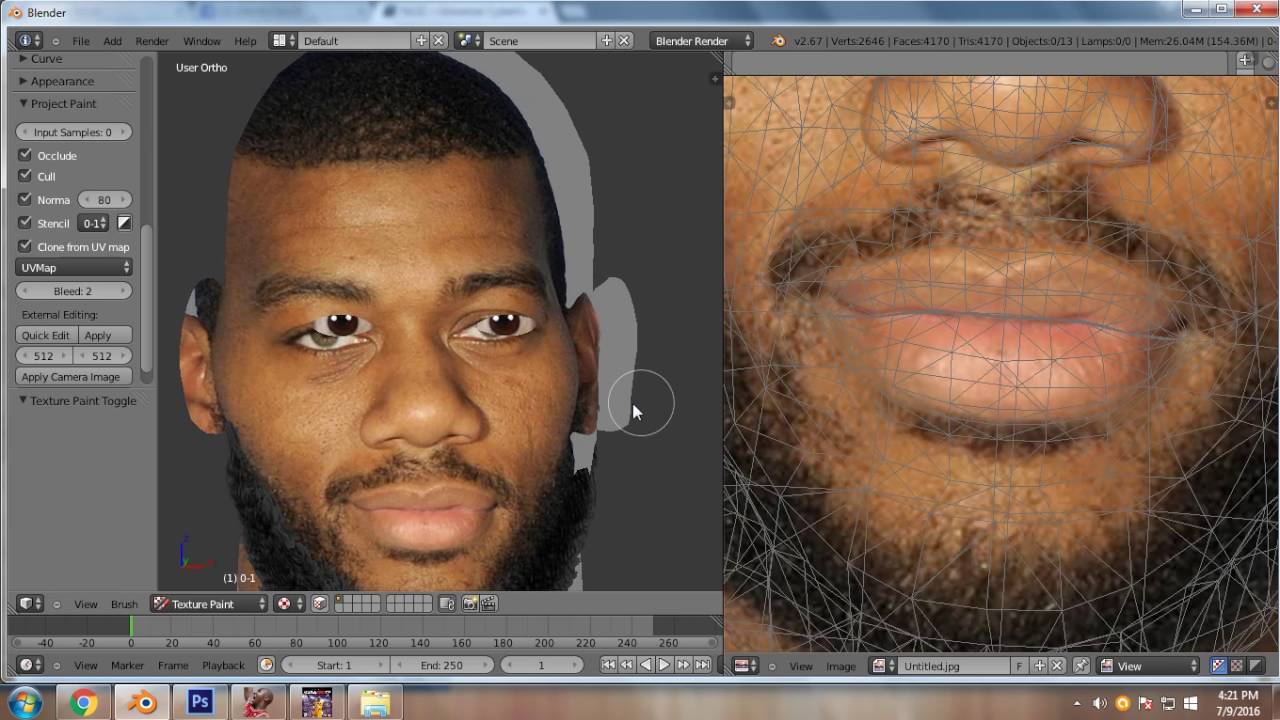Unlink the Untitled.jpg image

coord(1057,666)
